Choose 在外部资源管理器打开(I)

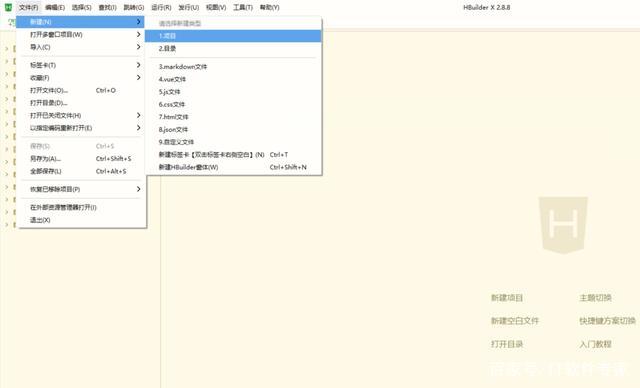pos(80,208)
